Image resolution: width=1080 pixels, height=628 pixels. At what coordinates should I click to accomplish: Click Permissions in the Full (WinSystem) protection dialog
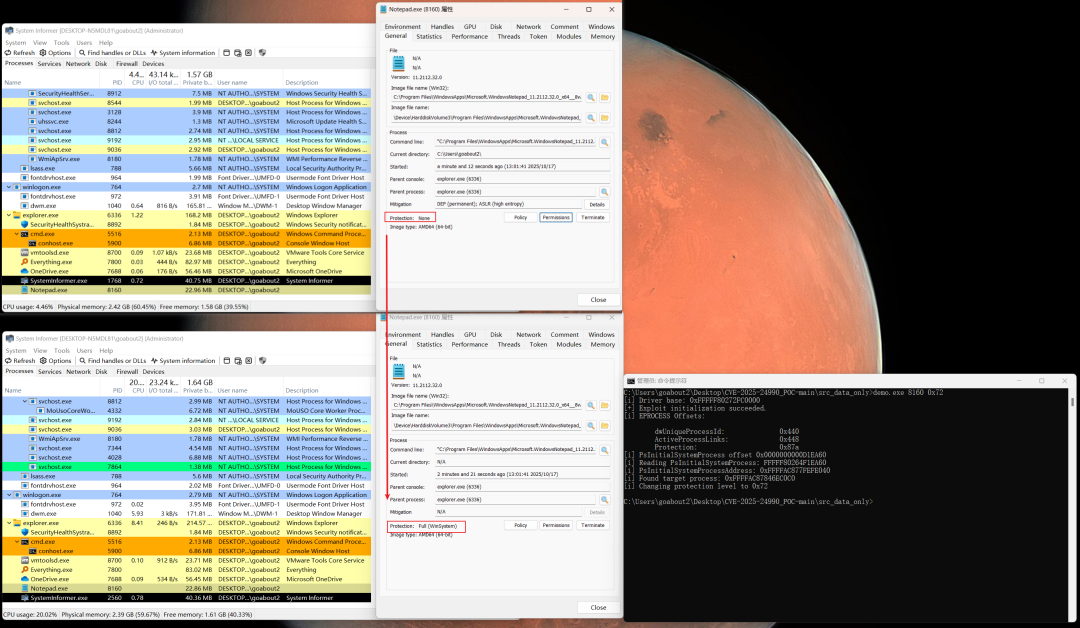click(x=556, y=525)
